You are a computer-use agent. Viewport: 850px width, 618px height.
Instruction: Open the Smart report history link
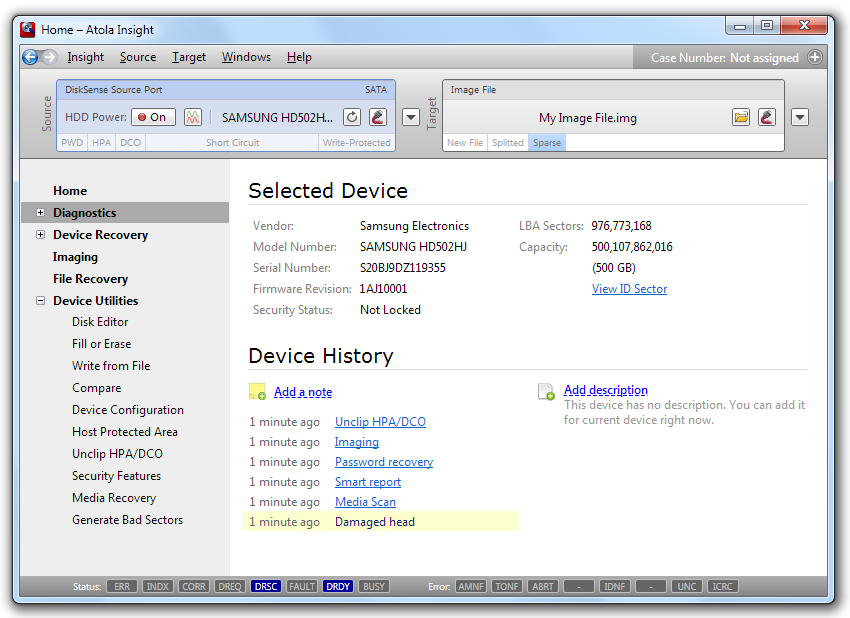click(368, 482)
